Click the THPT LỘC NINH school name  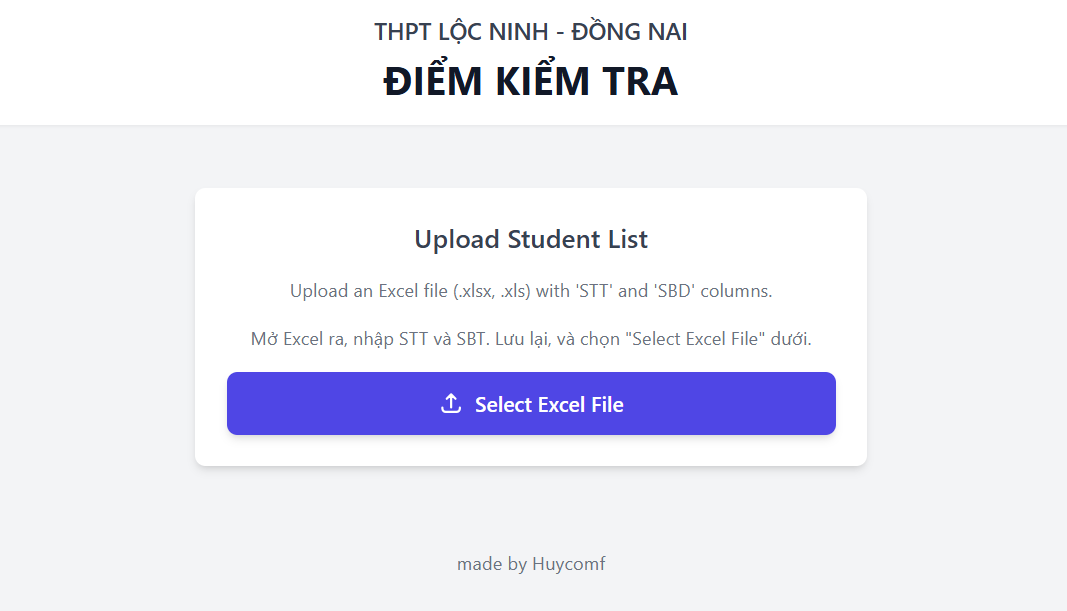(x=461, y=32)
